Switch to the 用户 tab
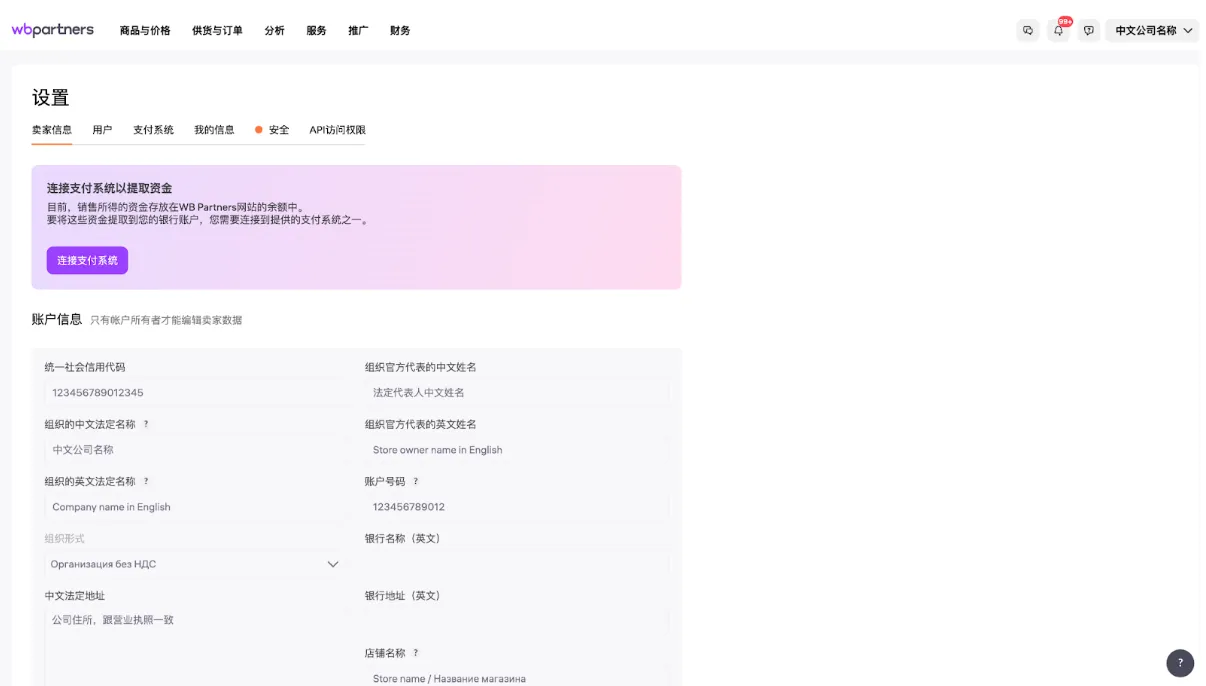The width and height of the screenshot is (1206, 686). [x=102, y=130]
